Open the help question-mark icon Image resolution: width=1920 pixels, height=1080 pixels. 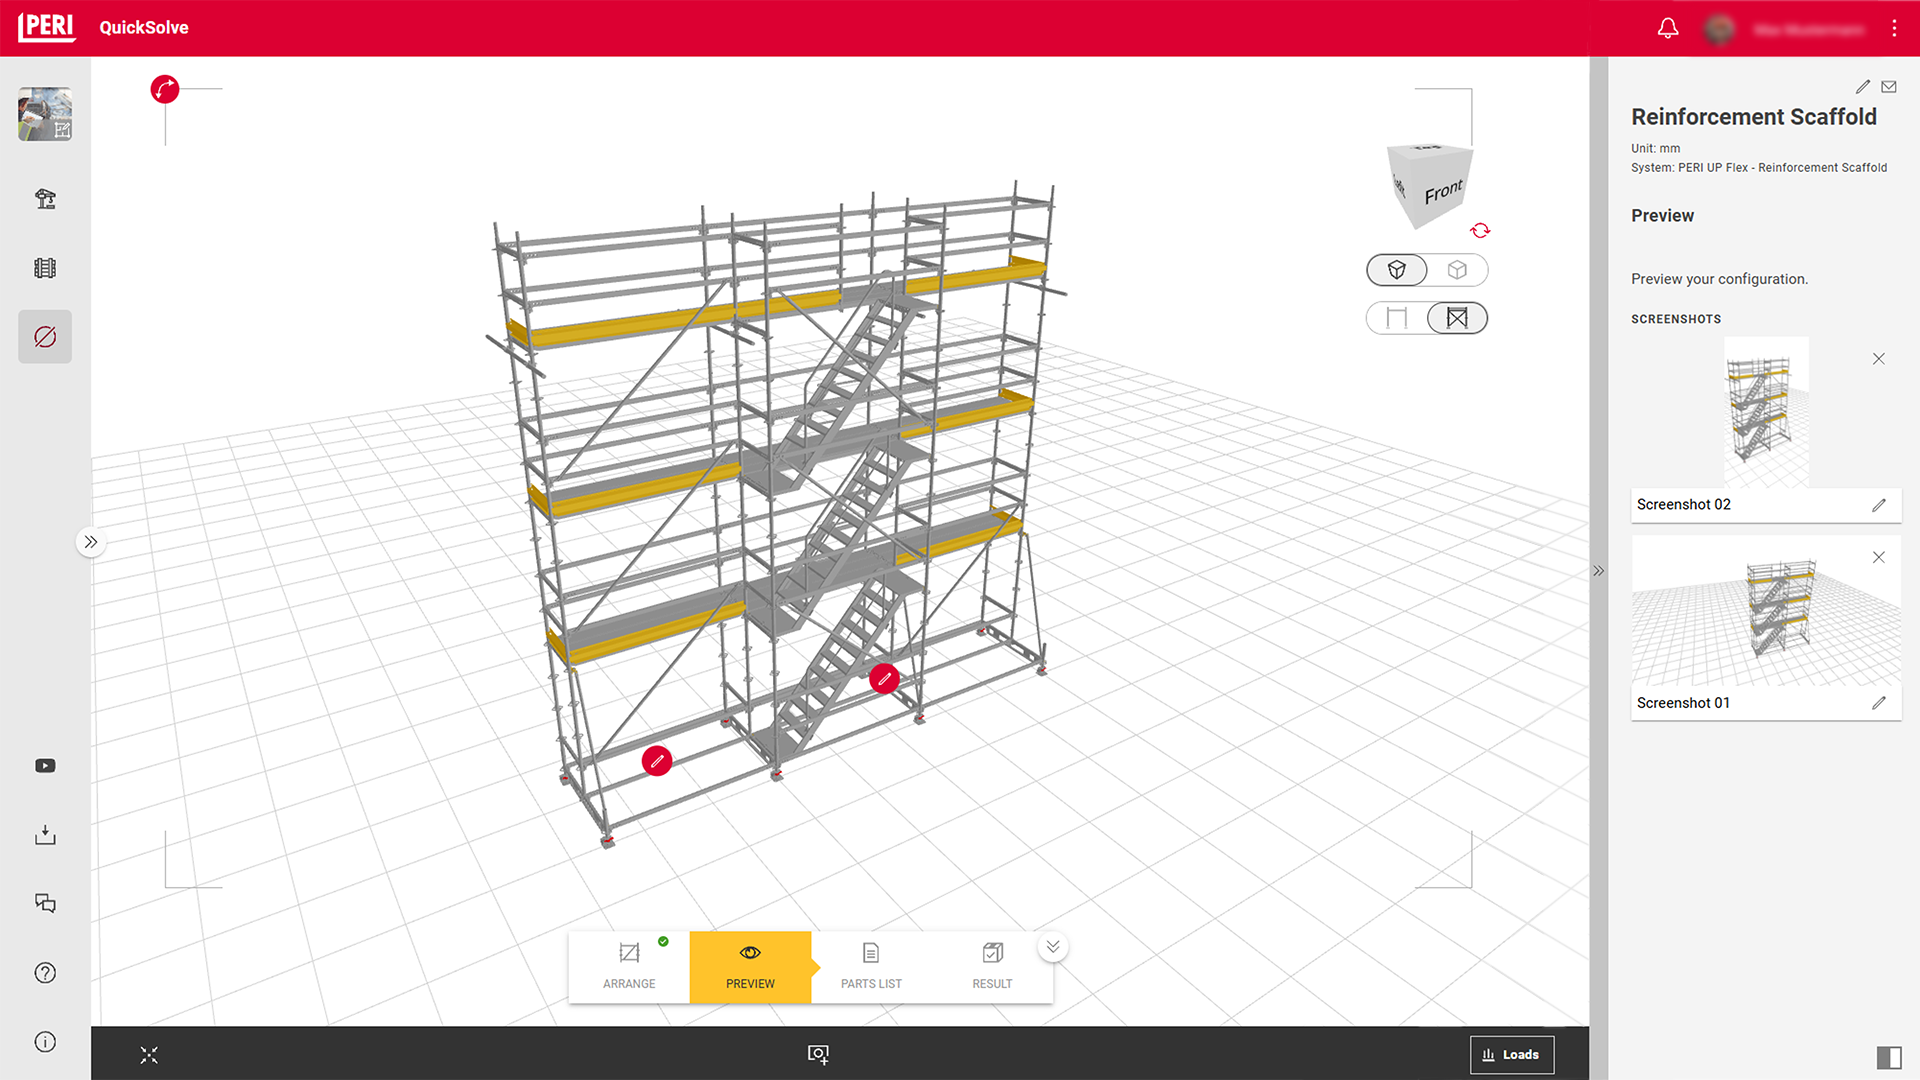(x=45, y=972)
